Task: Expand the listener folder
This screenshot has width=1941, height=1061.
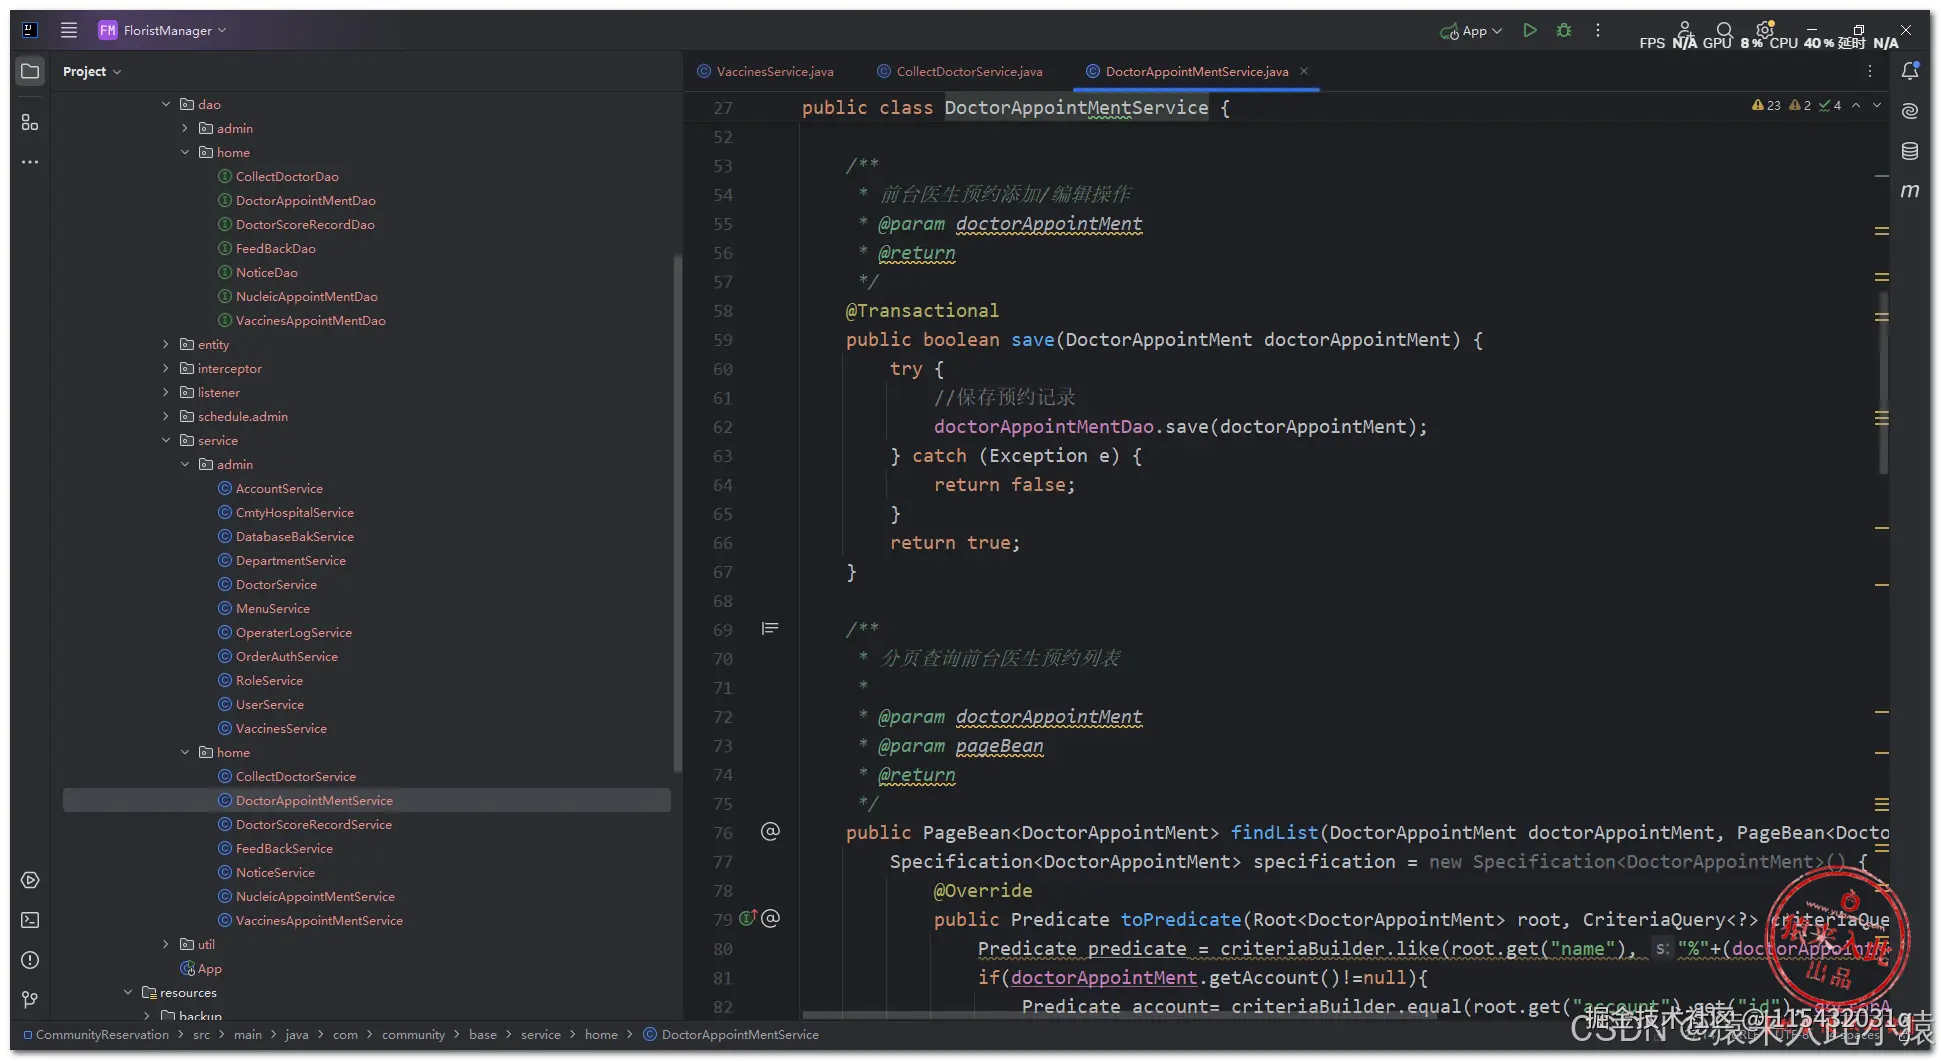Action: coord(166,392)
